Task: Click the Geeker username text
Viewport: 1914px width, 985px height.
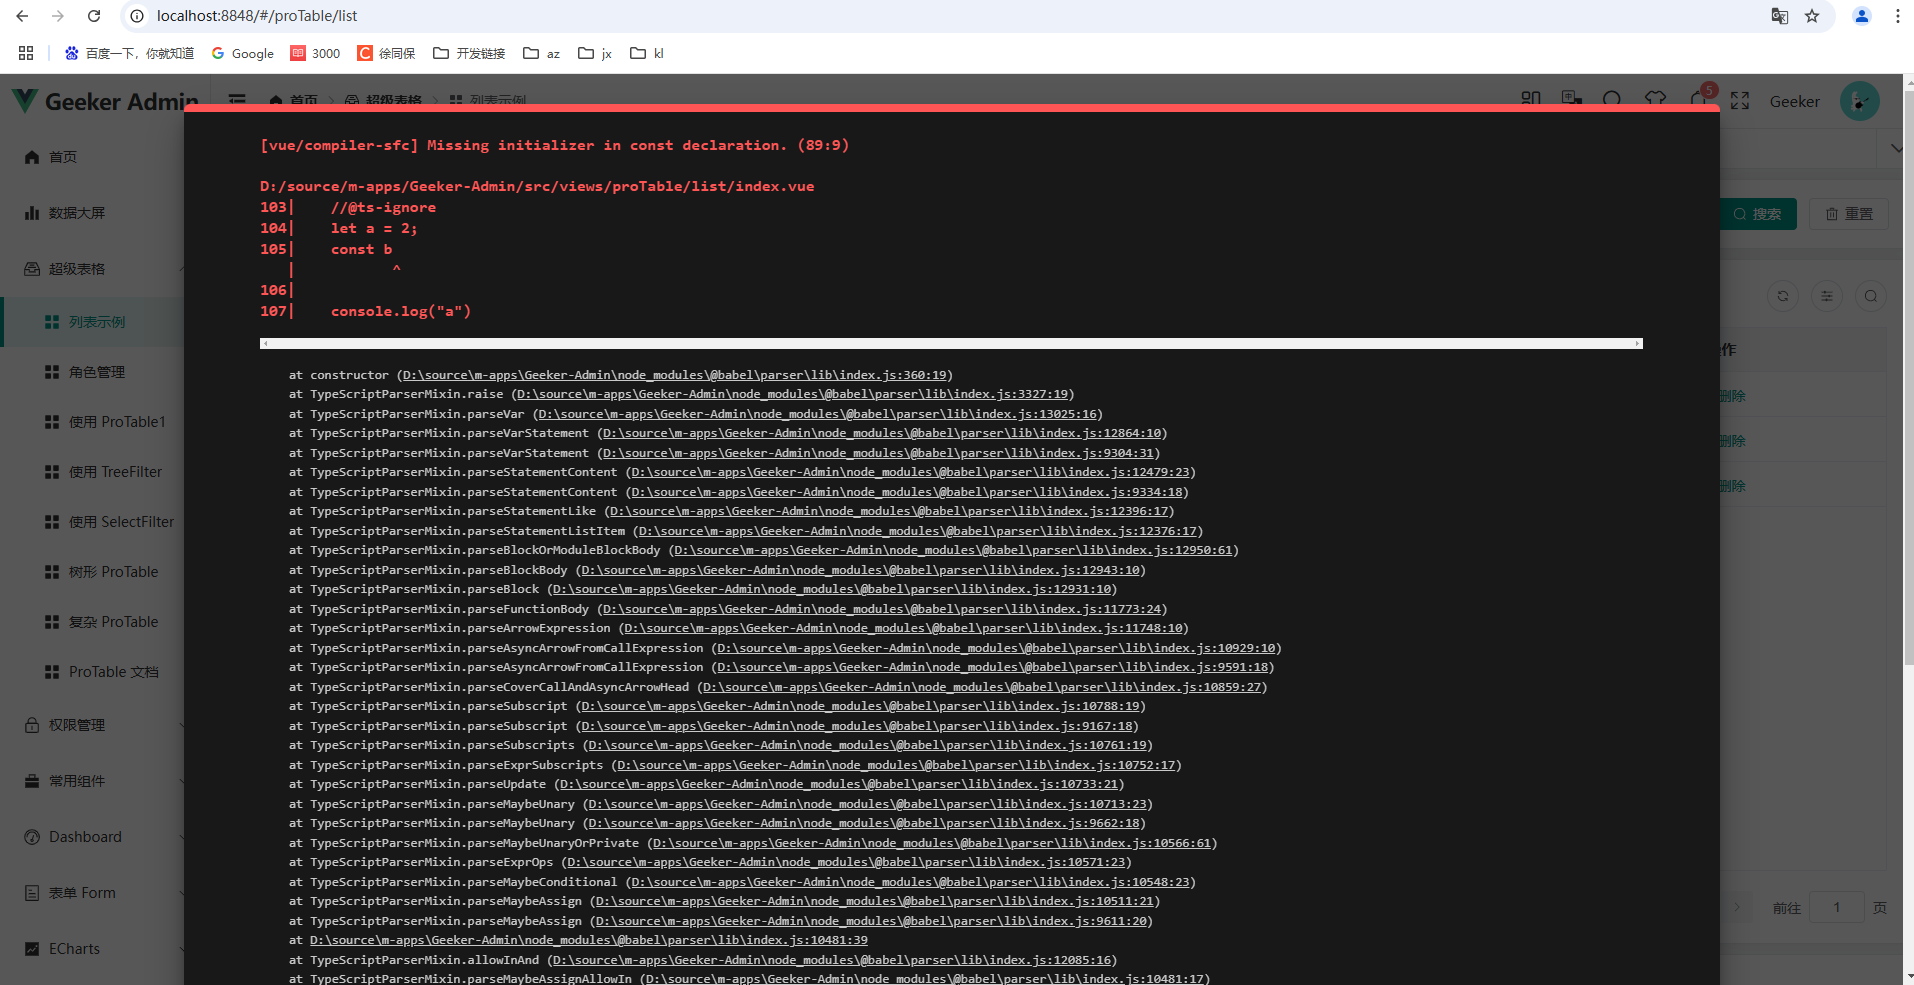Action: point(1795,101)
